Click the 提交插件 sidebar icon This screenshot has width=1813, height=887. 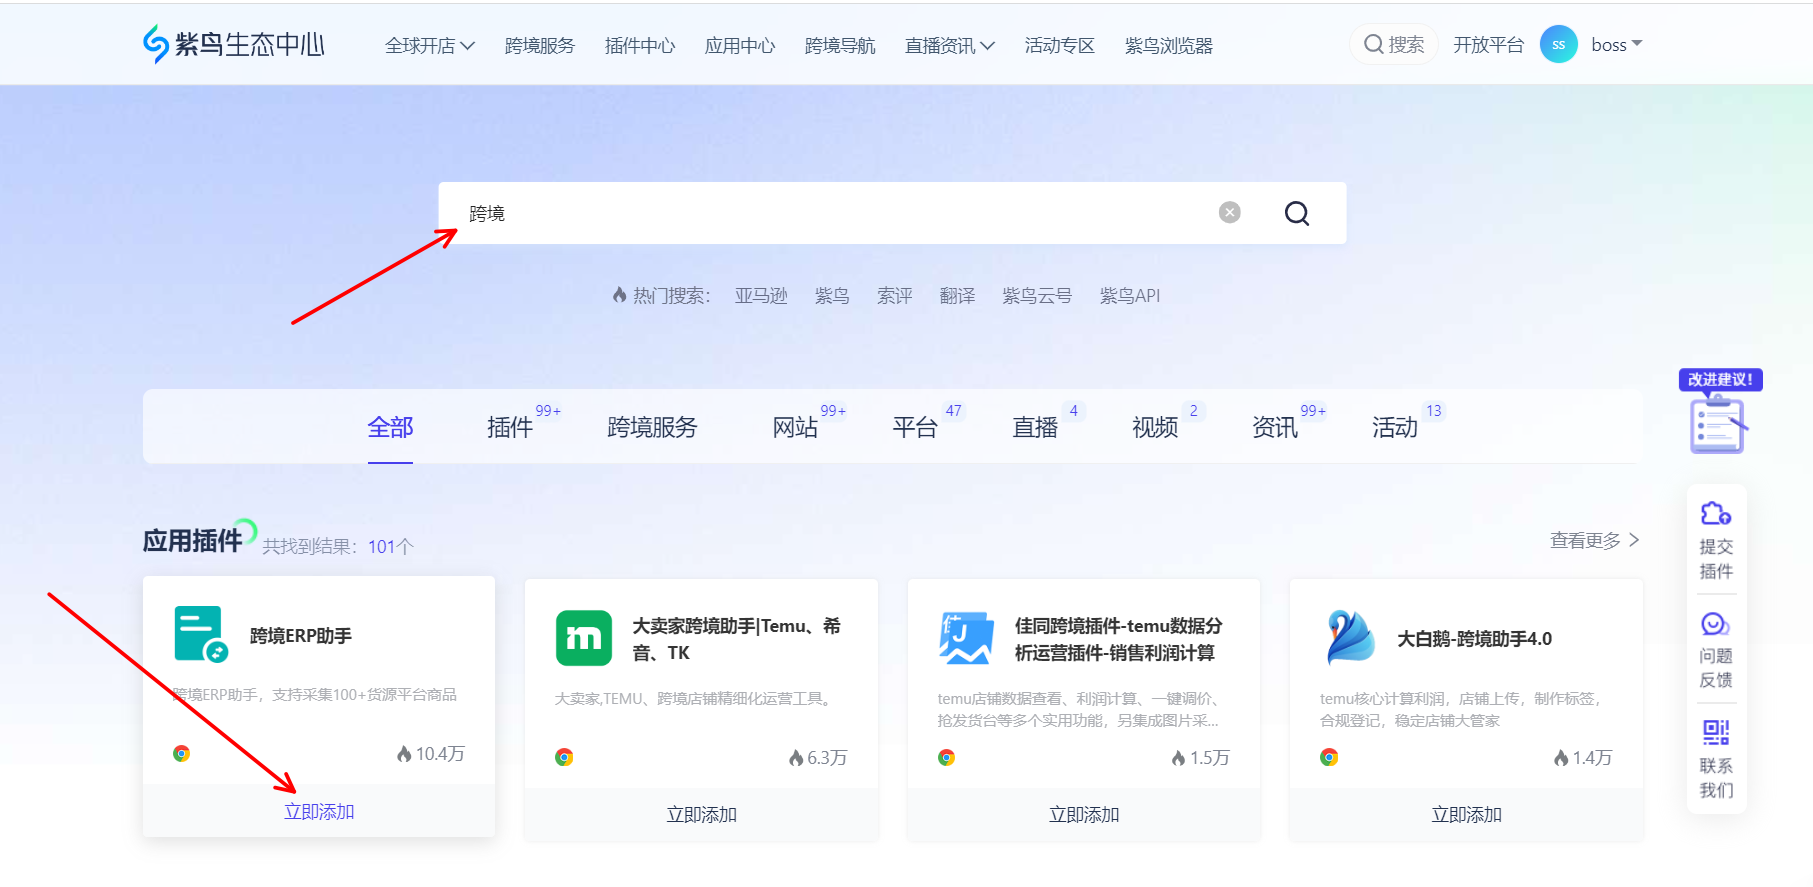[x=1716, y=513]
